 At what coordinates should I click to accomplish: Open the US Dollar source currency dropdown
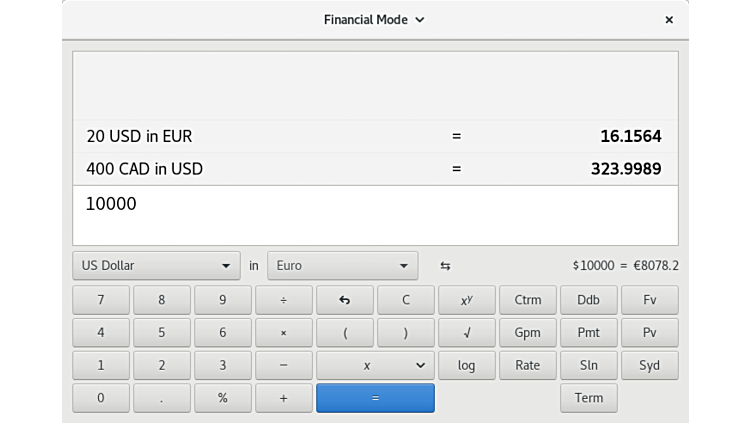point(156,266)
